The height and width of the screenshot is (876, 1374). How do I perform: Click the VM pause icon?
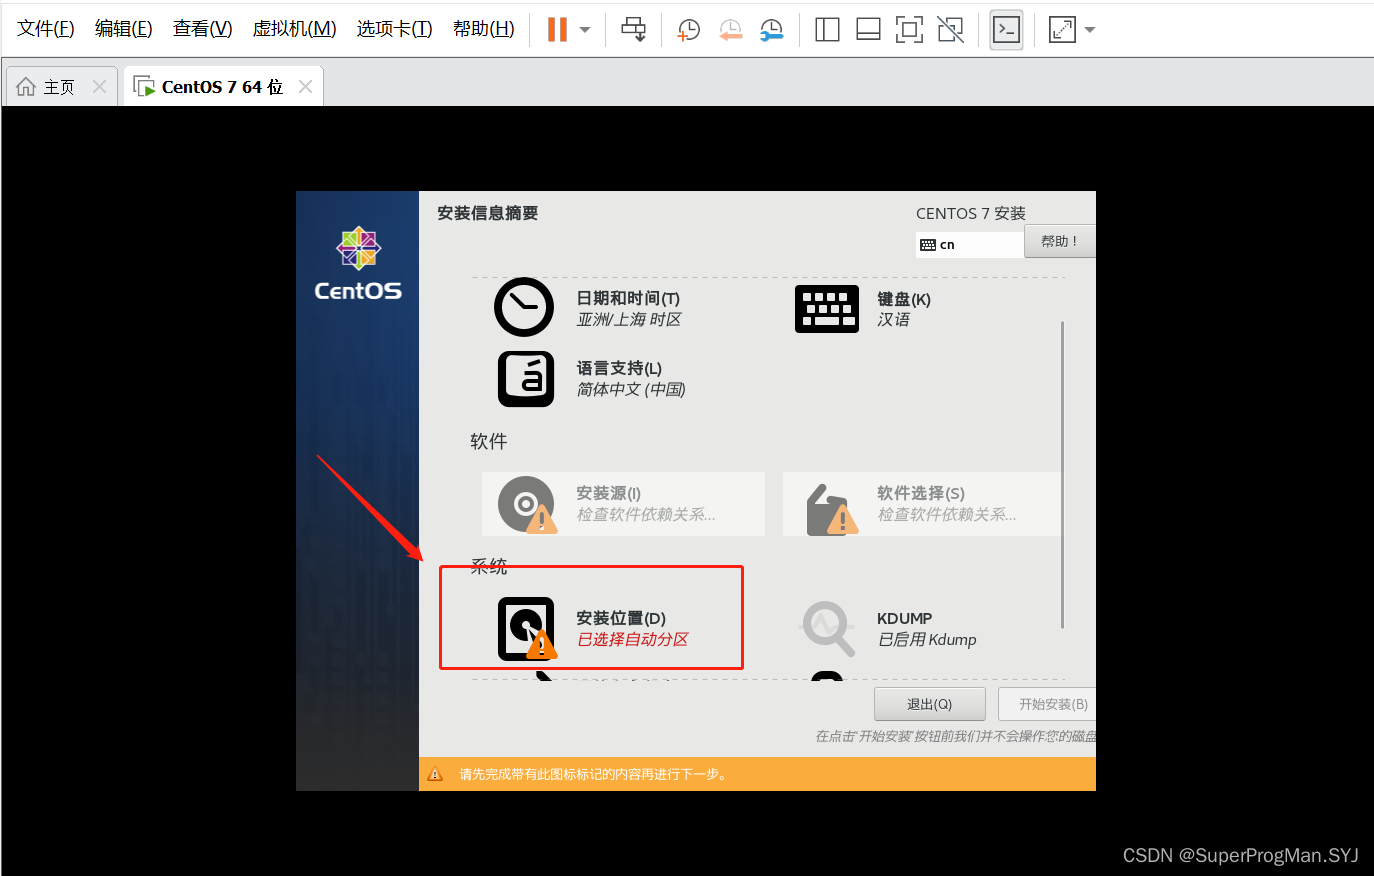click(x=557, y=30)
